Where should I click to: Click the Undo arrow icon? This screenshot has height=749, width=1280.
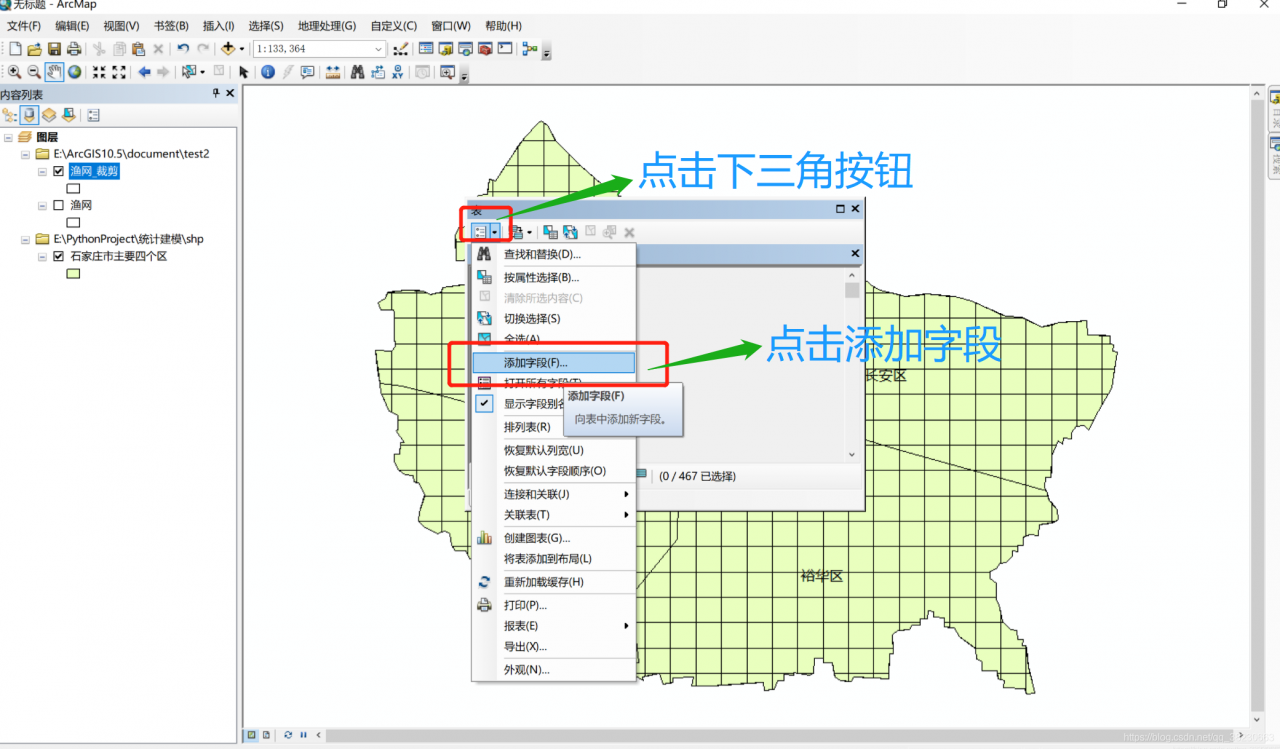(x=183, y=48)
